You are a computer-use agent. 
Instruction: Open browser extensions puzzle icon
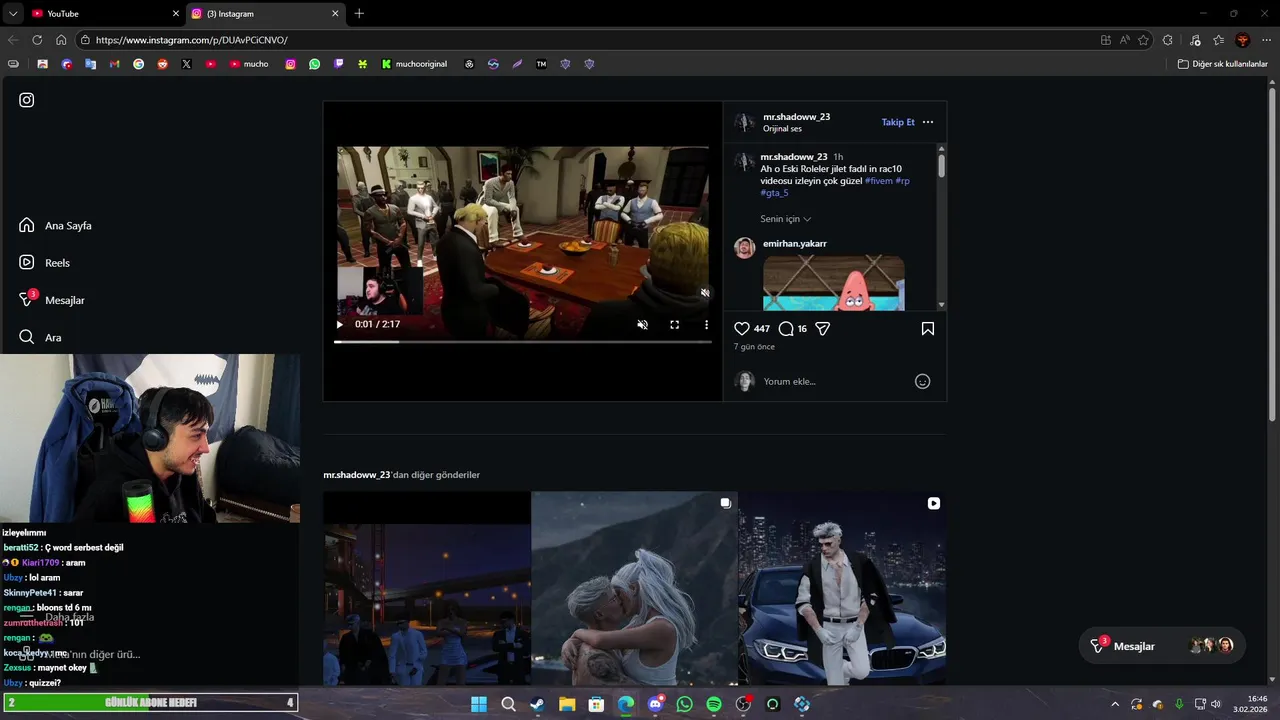[1168, 40]
